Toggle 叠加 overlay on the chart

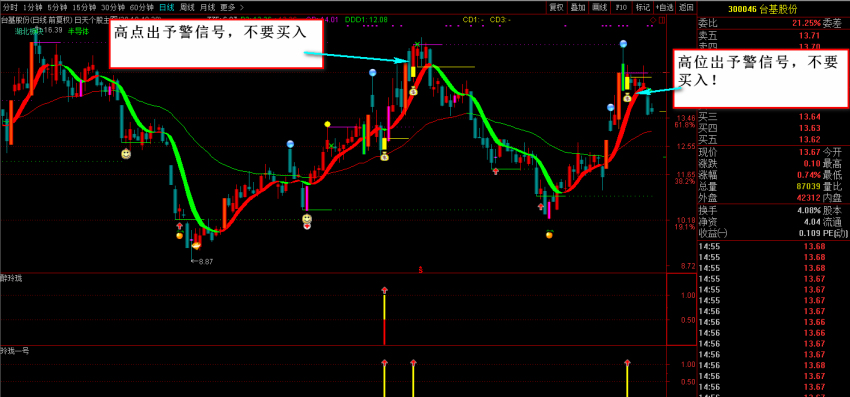(x=578, y=7)
